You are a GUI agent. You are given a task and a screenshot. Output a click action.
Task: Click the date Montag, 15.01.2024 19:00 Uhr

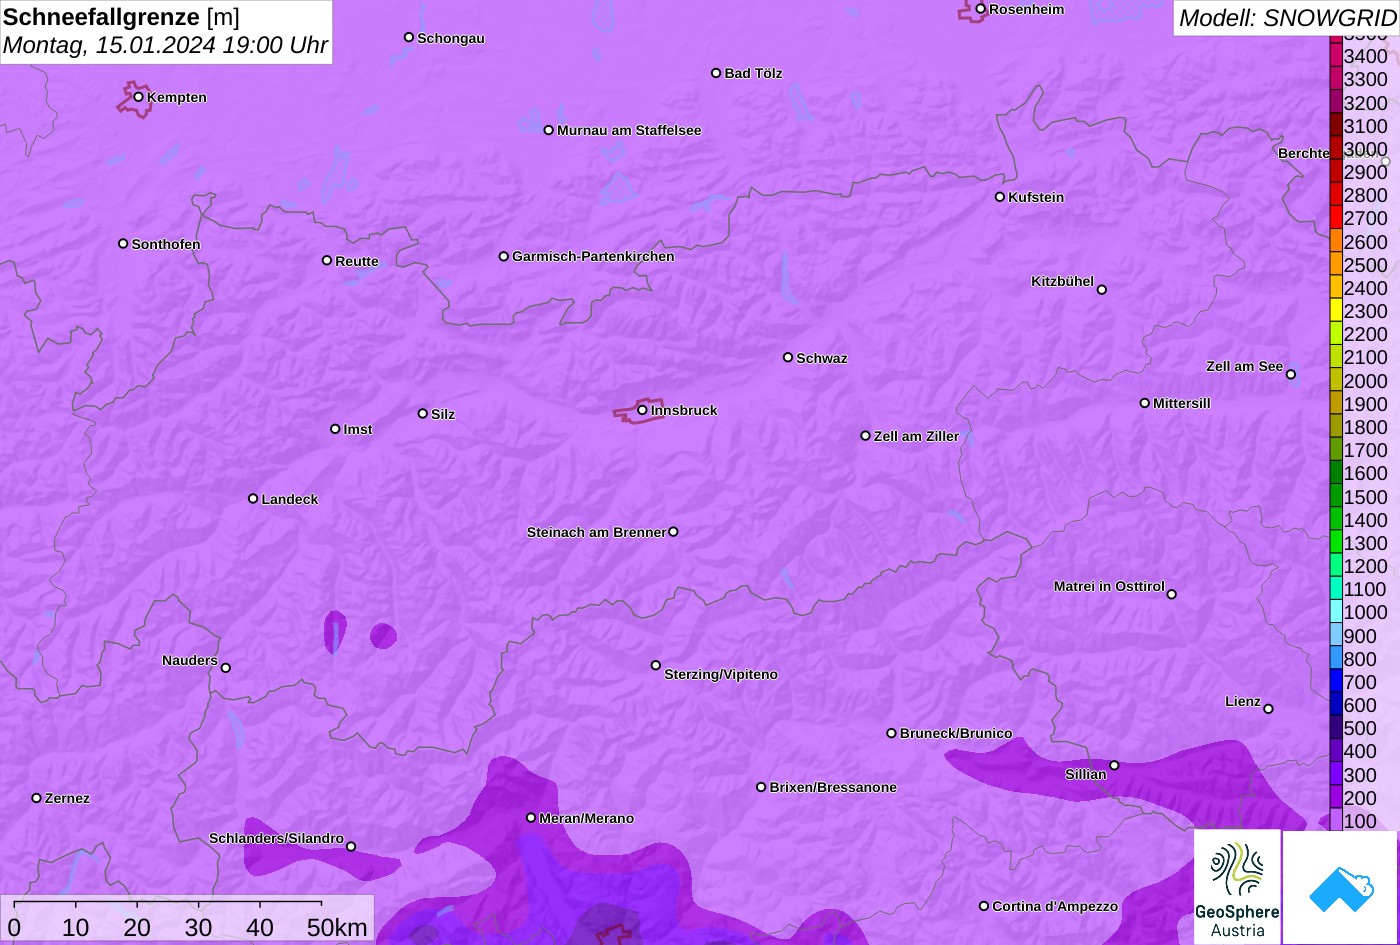[165, 45]
